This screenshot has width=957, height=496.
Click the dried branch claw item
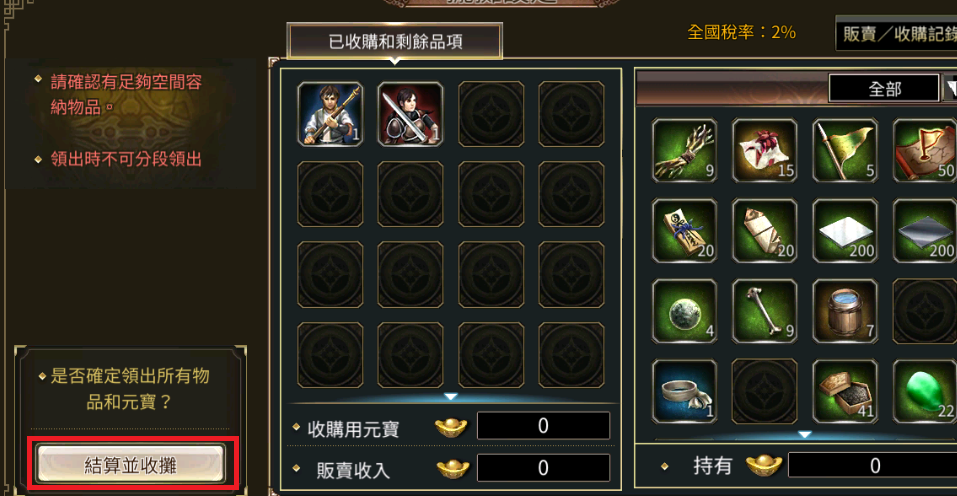[684, 151]
